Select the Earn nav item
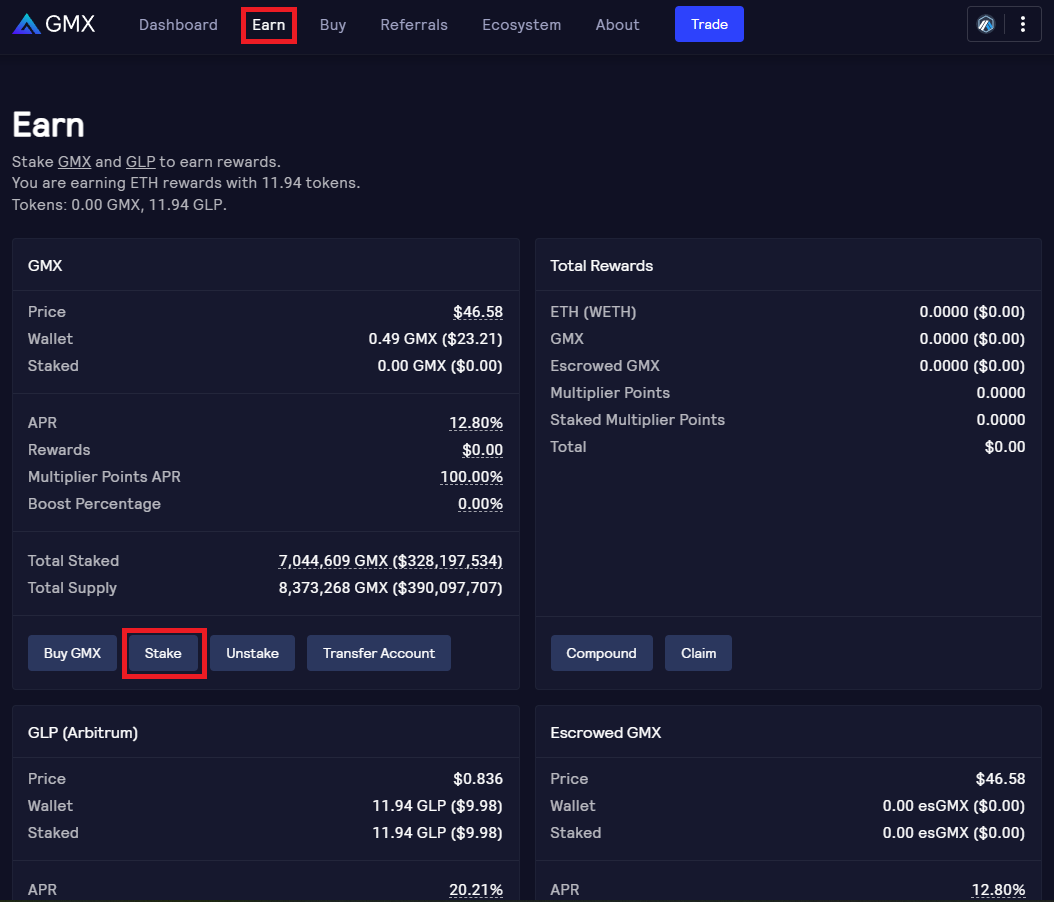This screenshot has height=902, width=1054. 269,25
